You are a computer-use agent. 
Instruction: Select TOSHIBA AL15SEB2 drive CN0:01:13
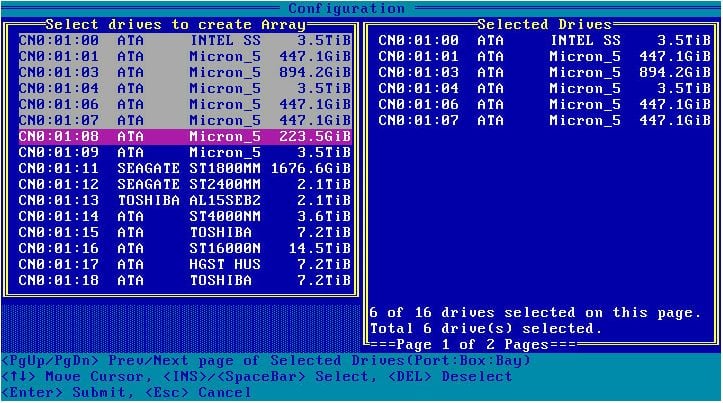click(x=185, y=200)
